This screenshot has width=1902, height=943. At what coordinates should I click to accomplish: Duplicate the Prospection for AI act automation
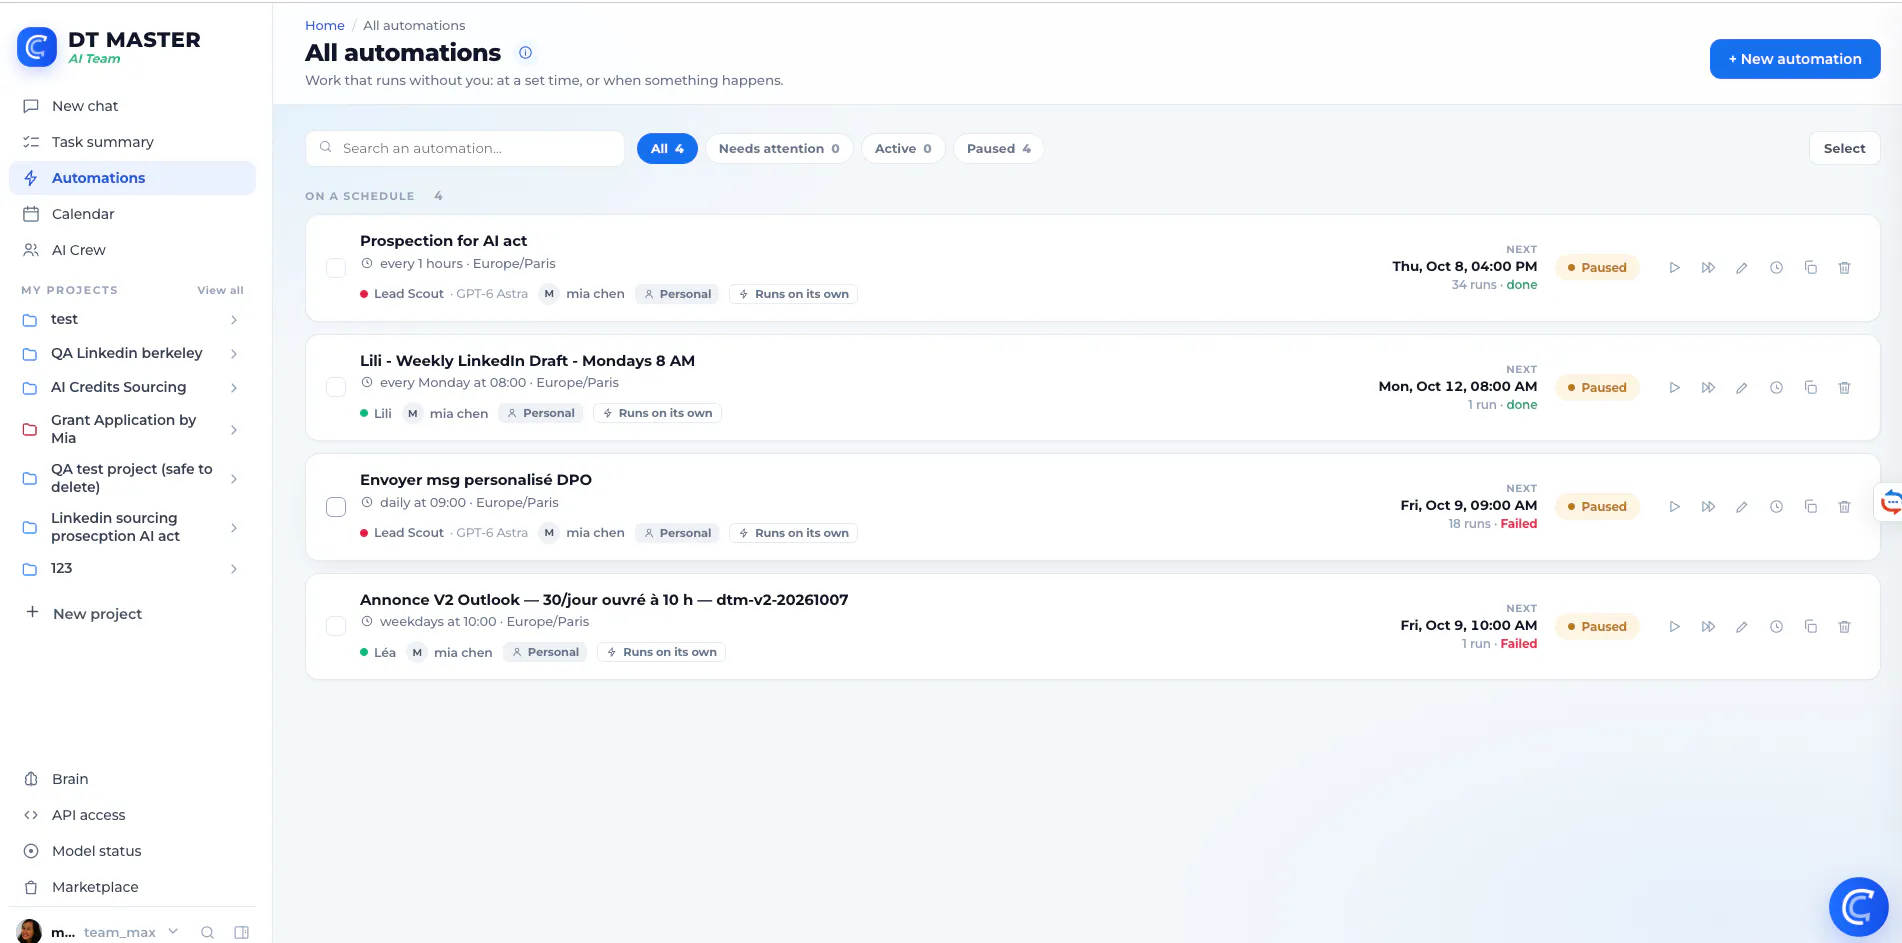coord(1810,268)
